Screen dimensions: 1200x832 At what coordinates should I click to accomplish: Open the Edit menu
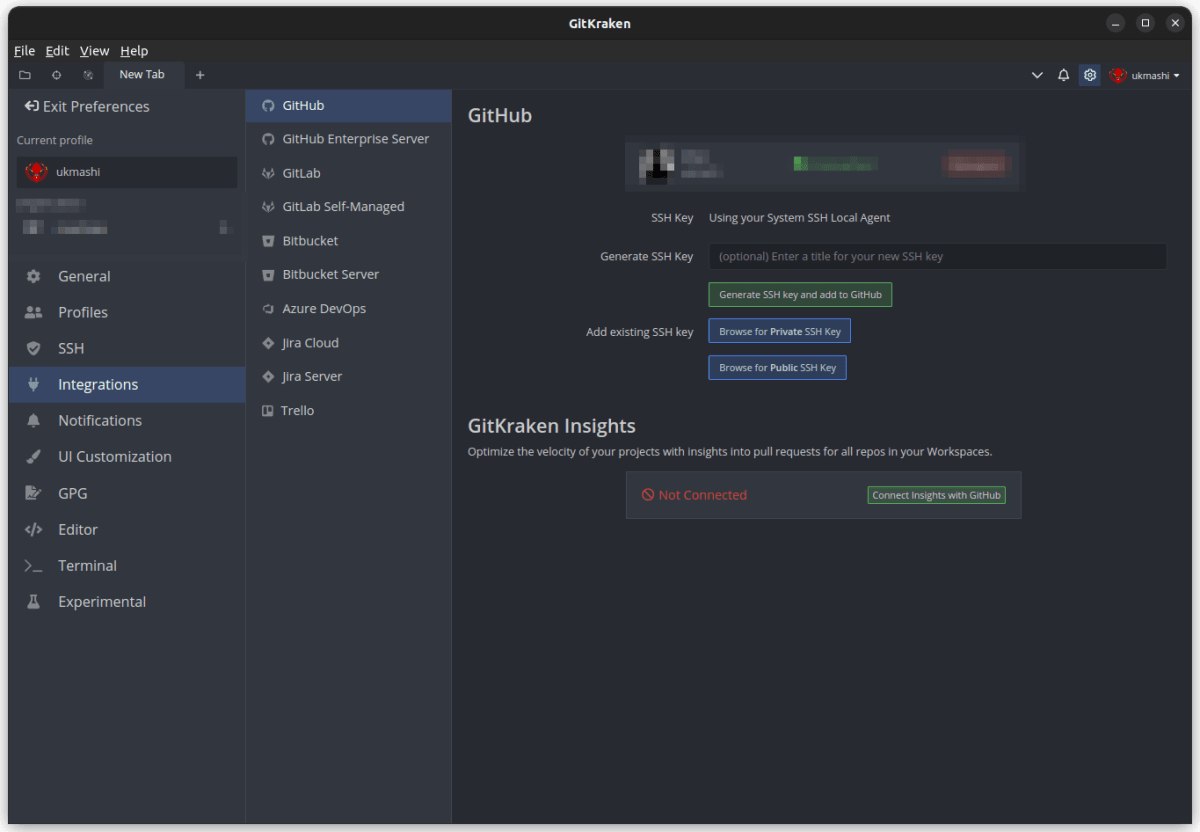click(x=57, y=51)
